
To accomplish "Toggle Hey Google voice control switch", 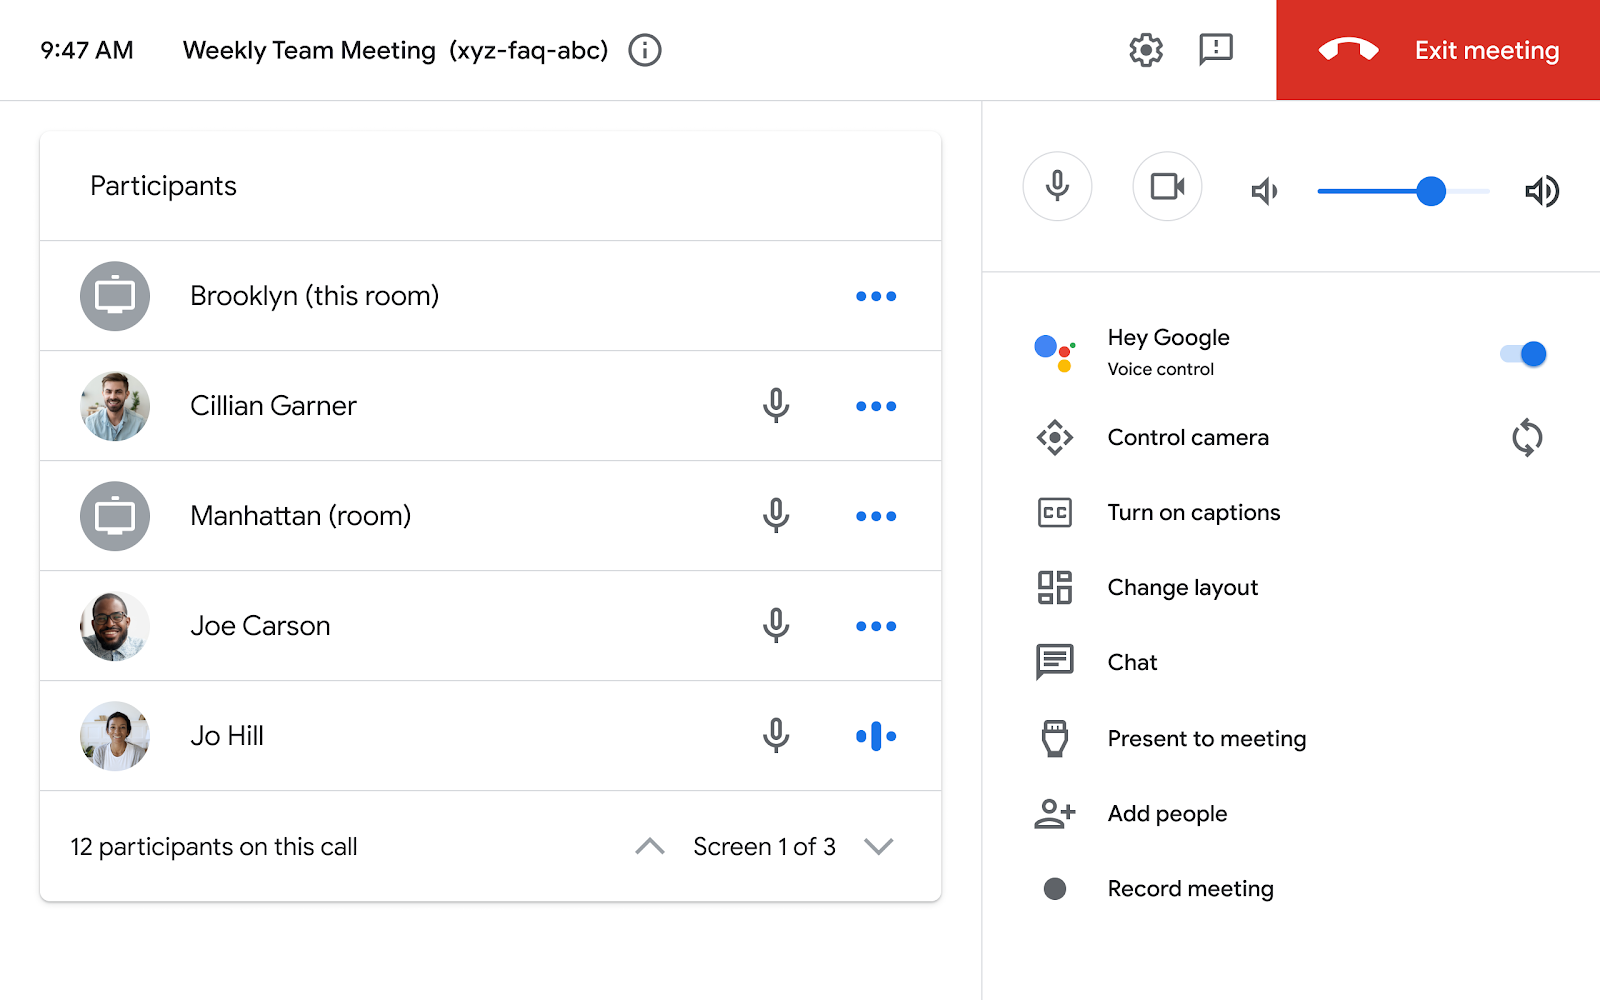I will tap(1523, 354).
